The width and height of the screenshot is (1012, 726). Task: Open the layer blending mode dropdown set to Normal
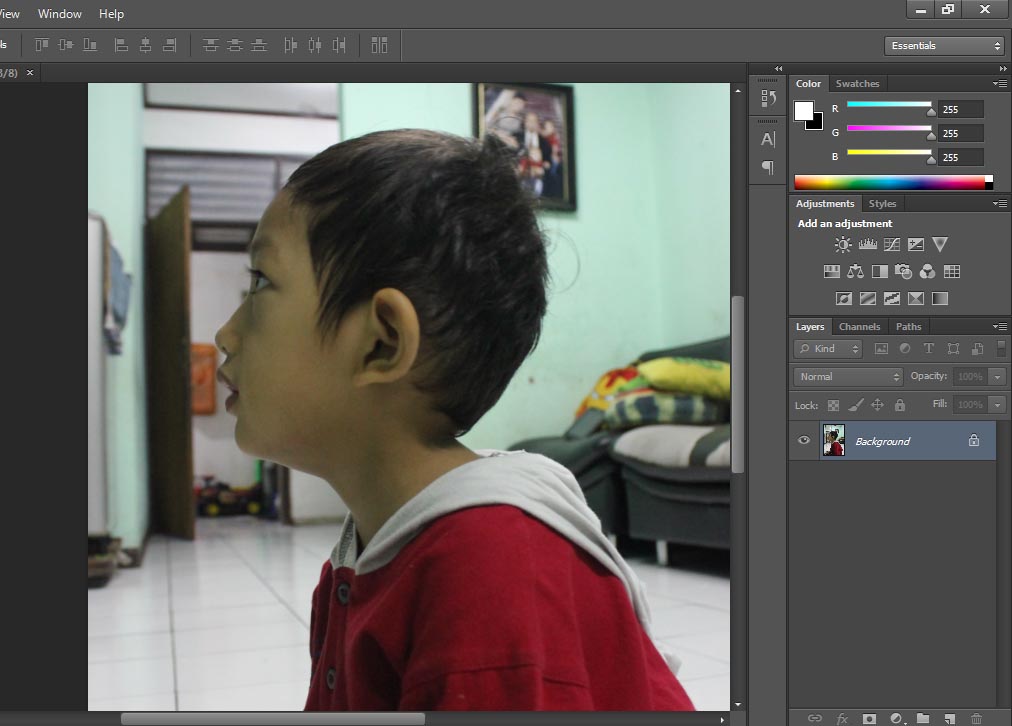coord(847,376)
